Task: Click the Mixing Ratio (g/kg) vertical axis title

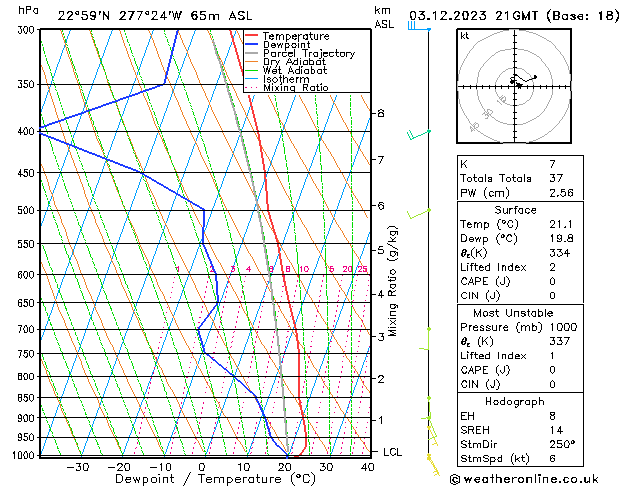Action: (392, 281)
